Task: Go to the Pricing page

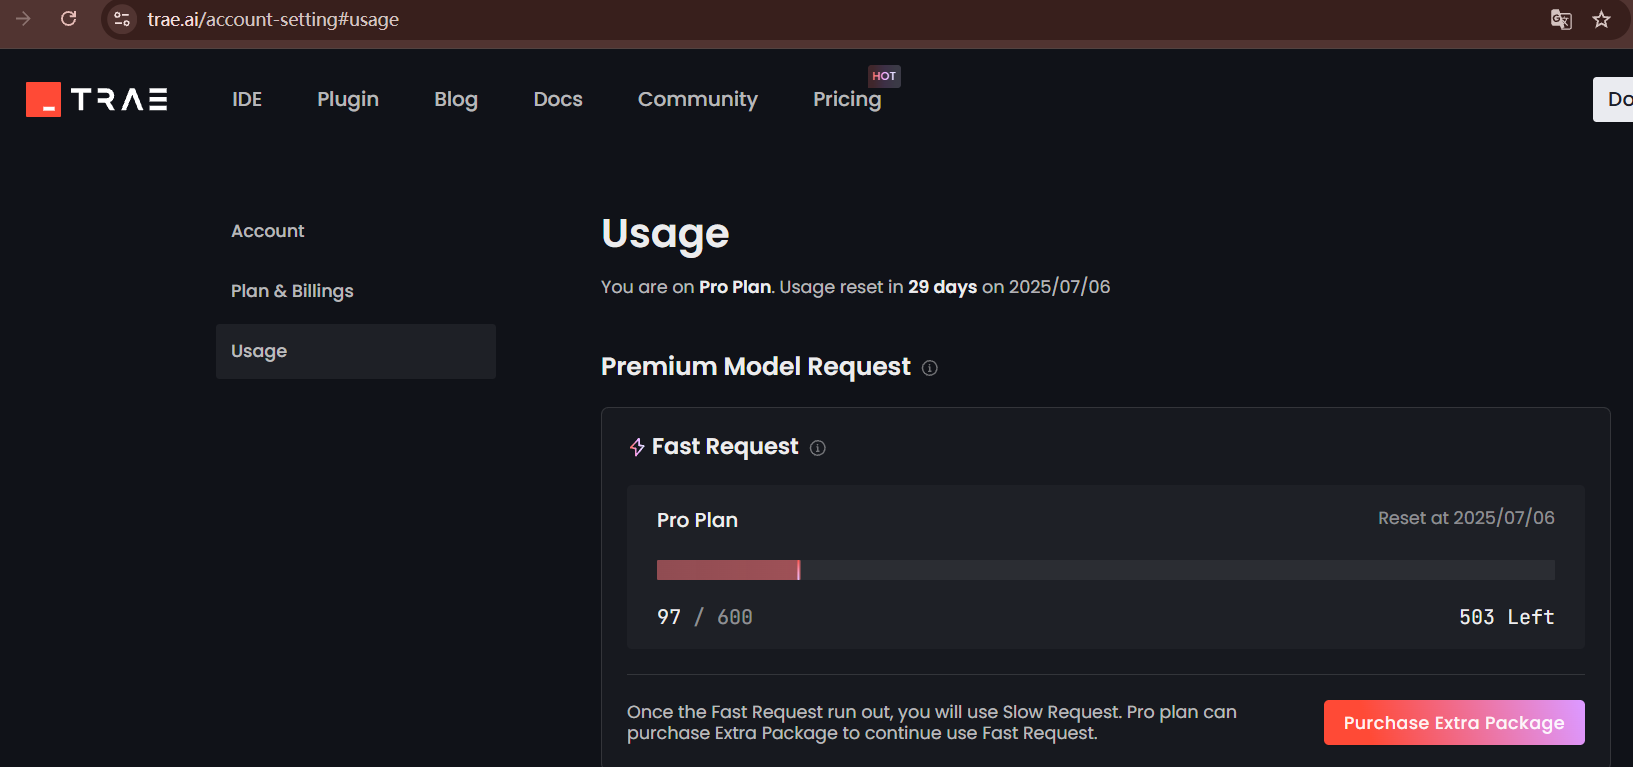Action: tap(847, 99)
